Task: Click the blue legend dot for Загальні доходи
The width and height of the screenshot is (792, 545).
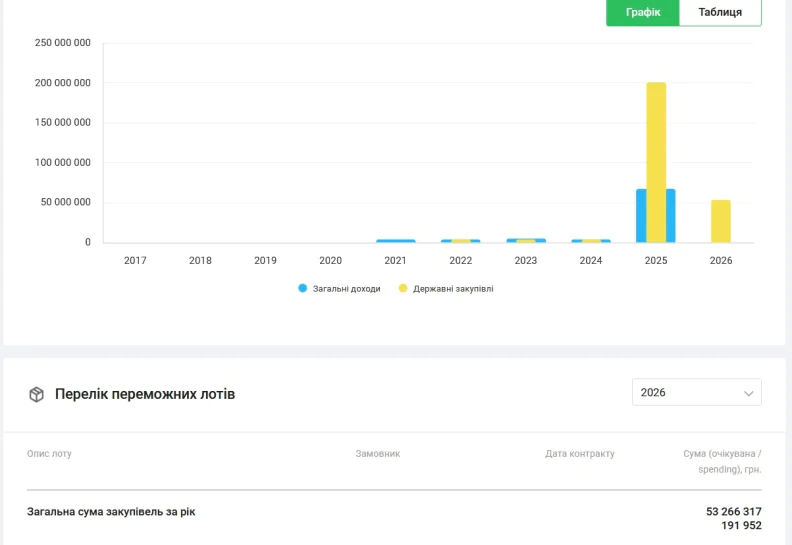Action: pos(303,288)
